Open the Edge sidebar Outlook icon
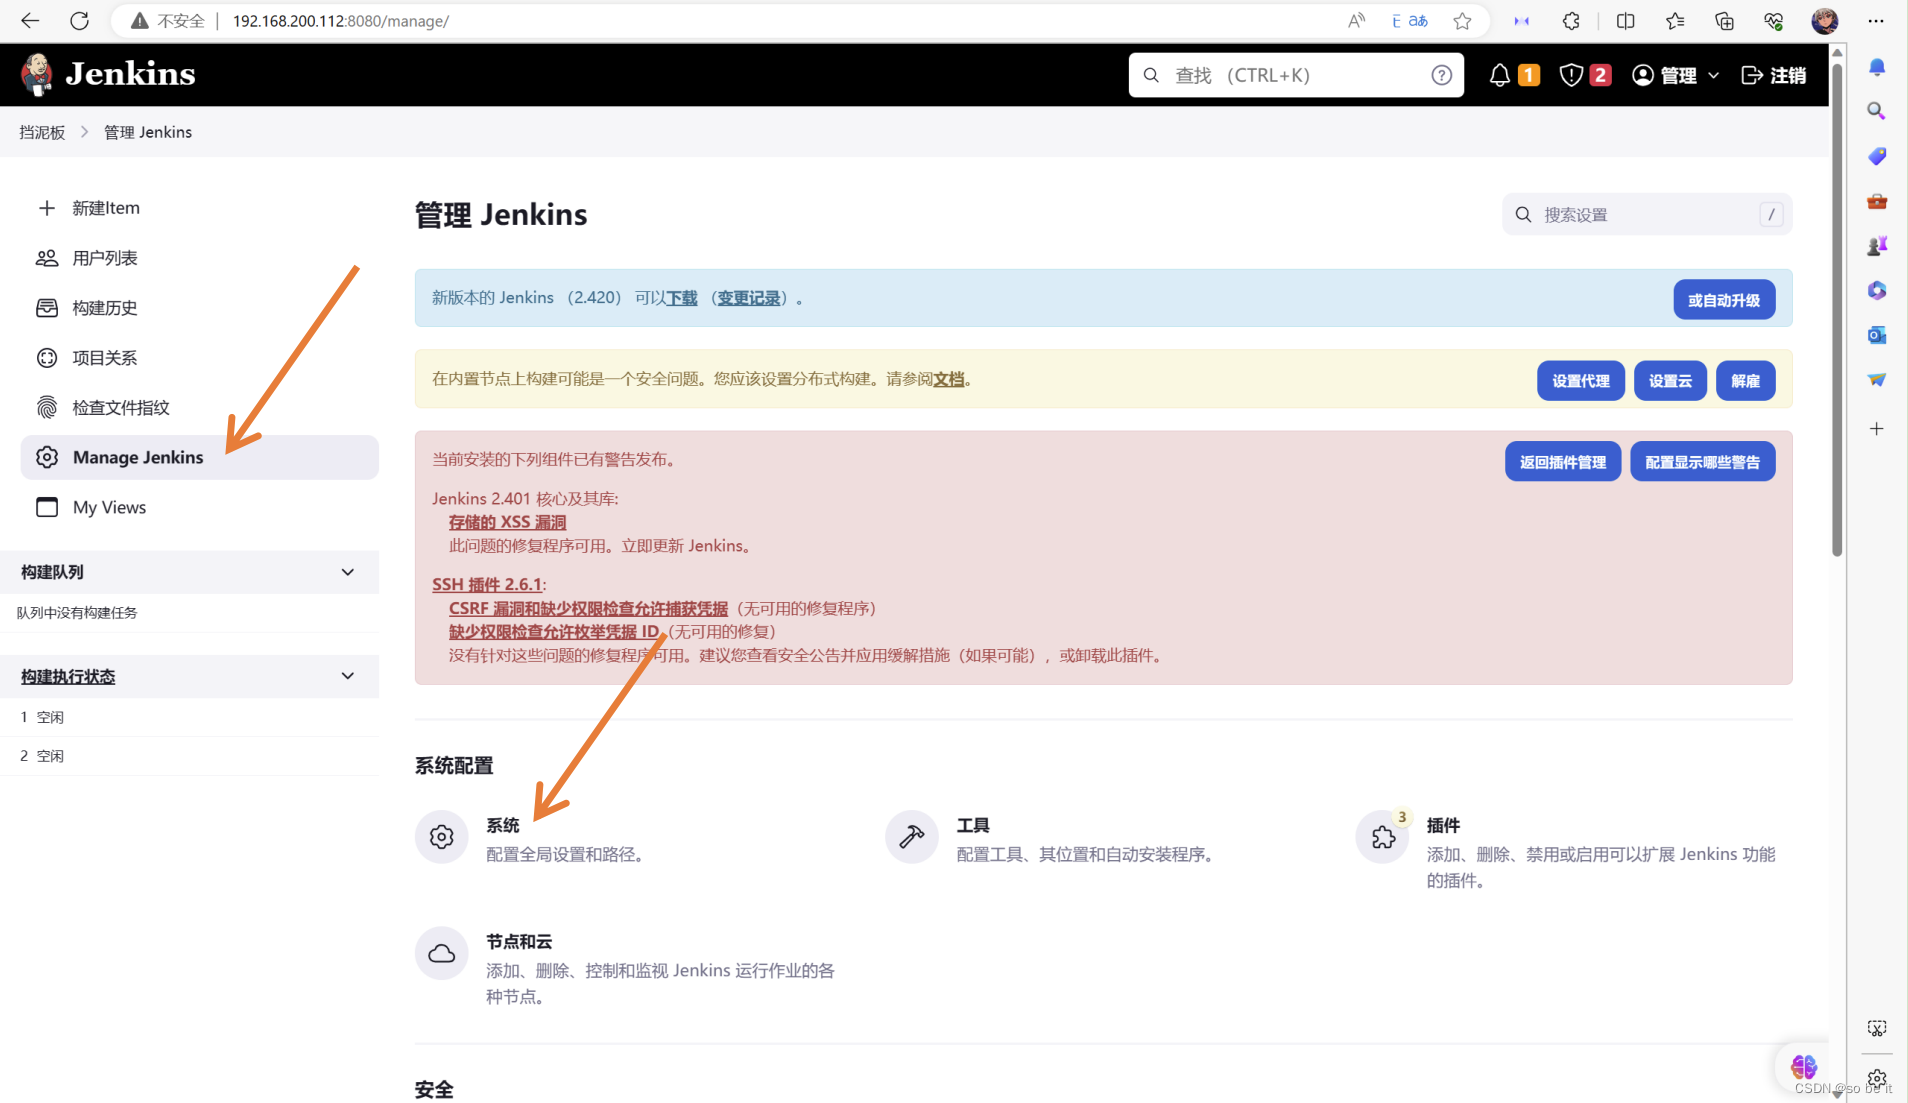1908x1103 pixels. (1877, 335)
